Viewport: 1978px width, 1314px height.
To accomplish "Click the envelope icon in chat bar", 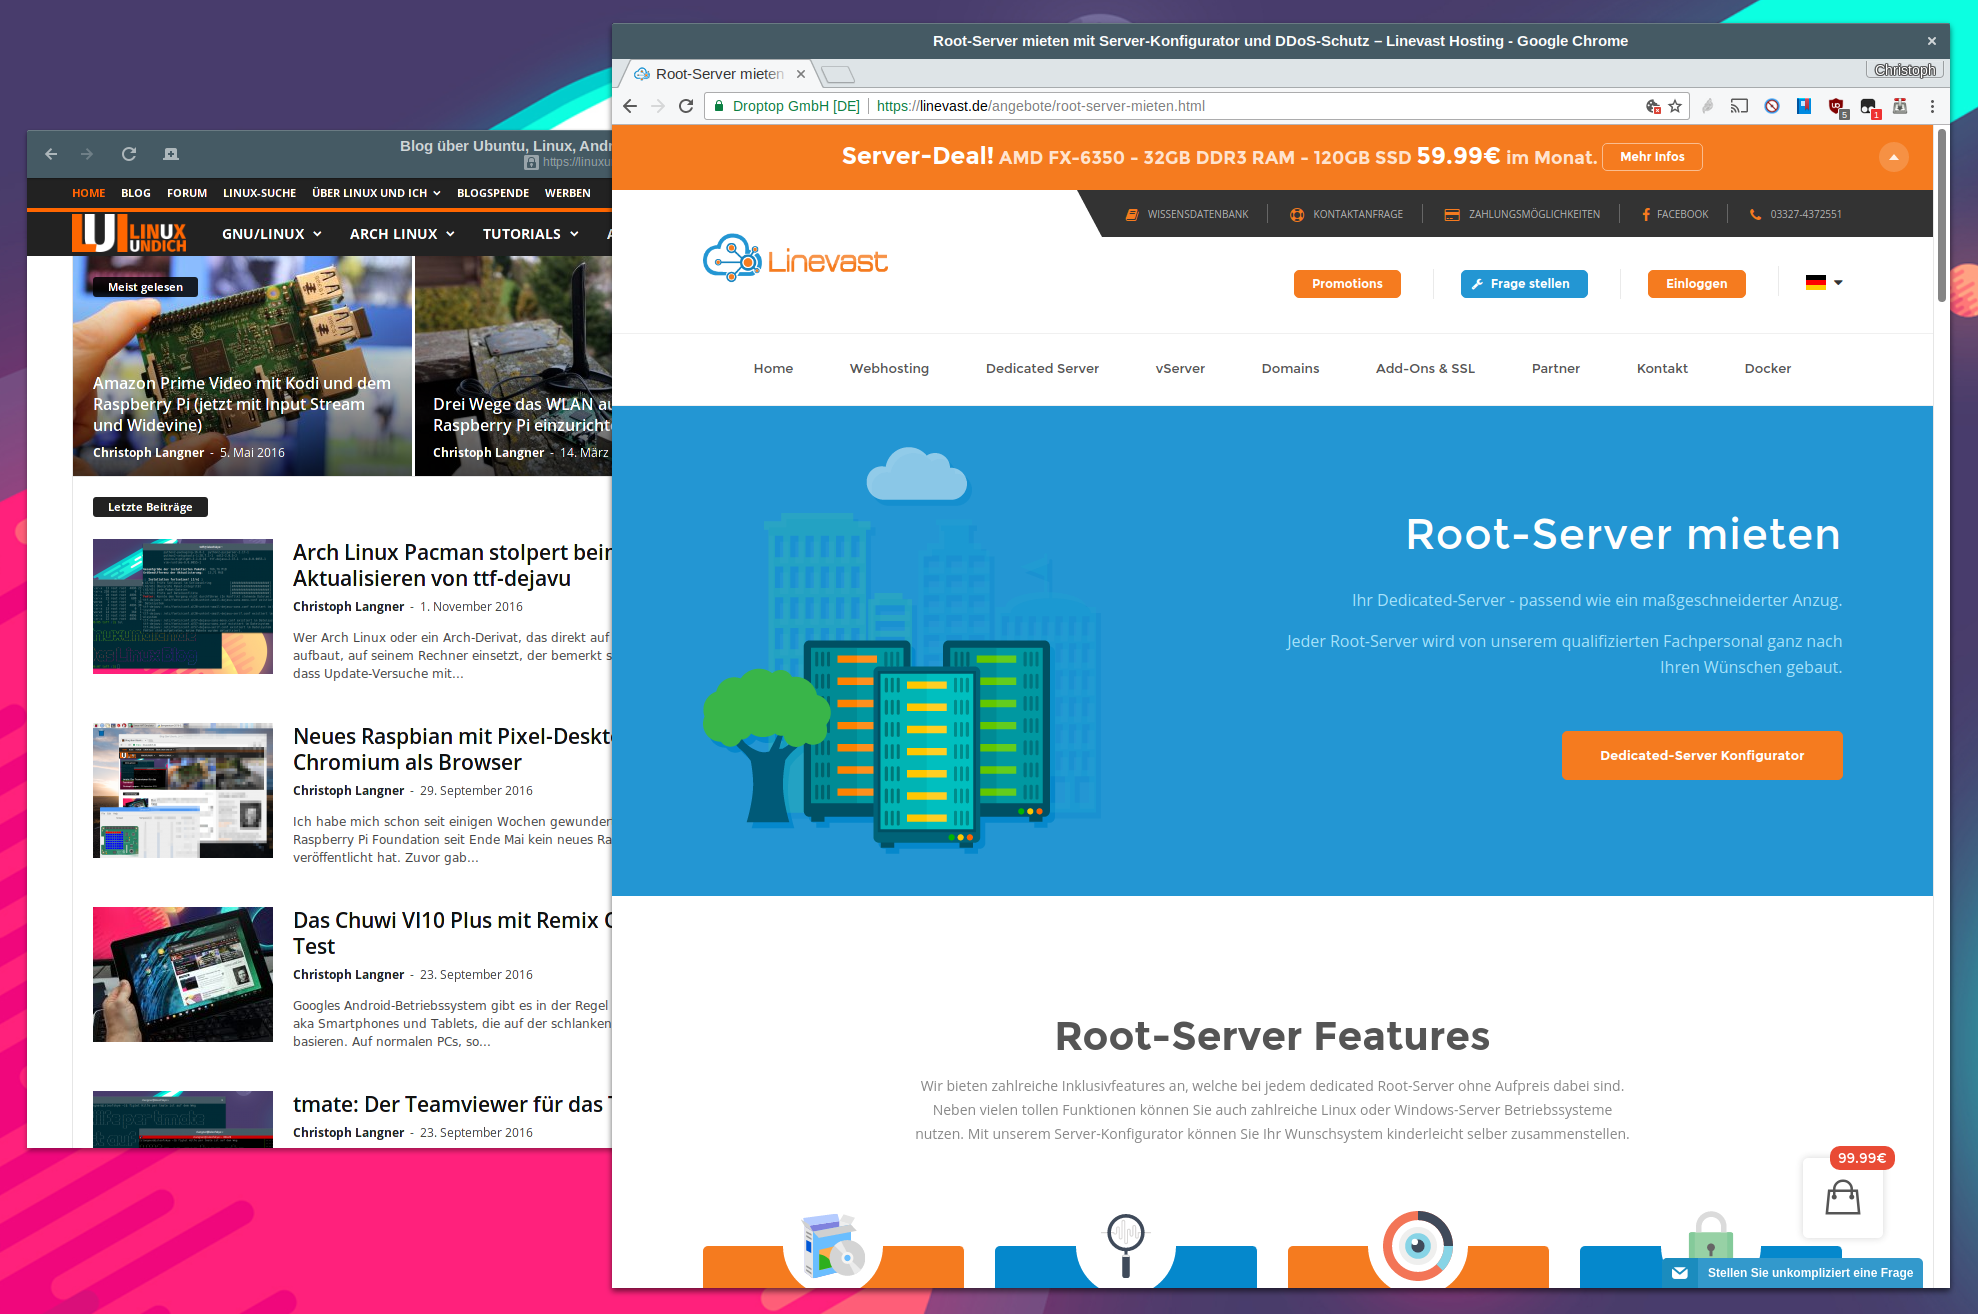I will 1680,1273.
